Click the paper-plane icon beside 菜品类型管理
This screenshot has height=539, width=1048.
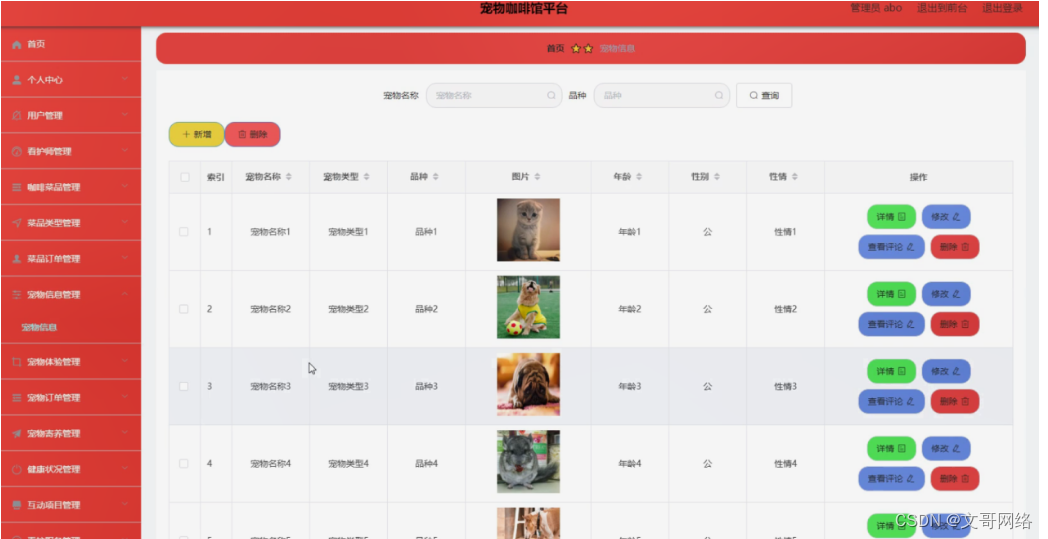[x=17, y=223]
